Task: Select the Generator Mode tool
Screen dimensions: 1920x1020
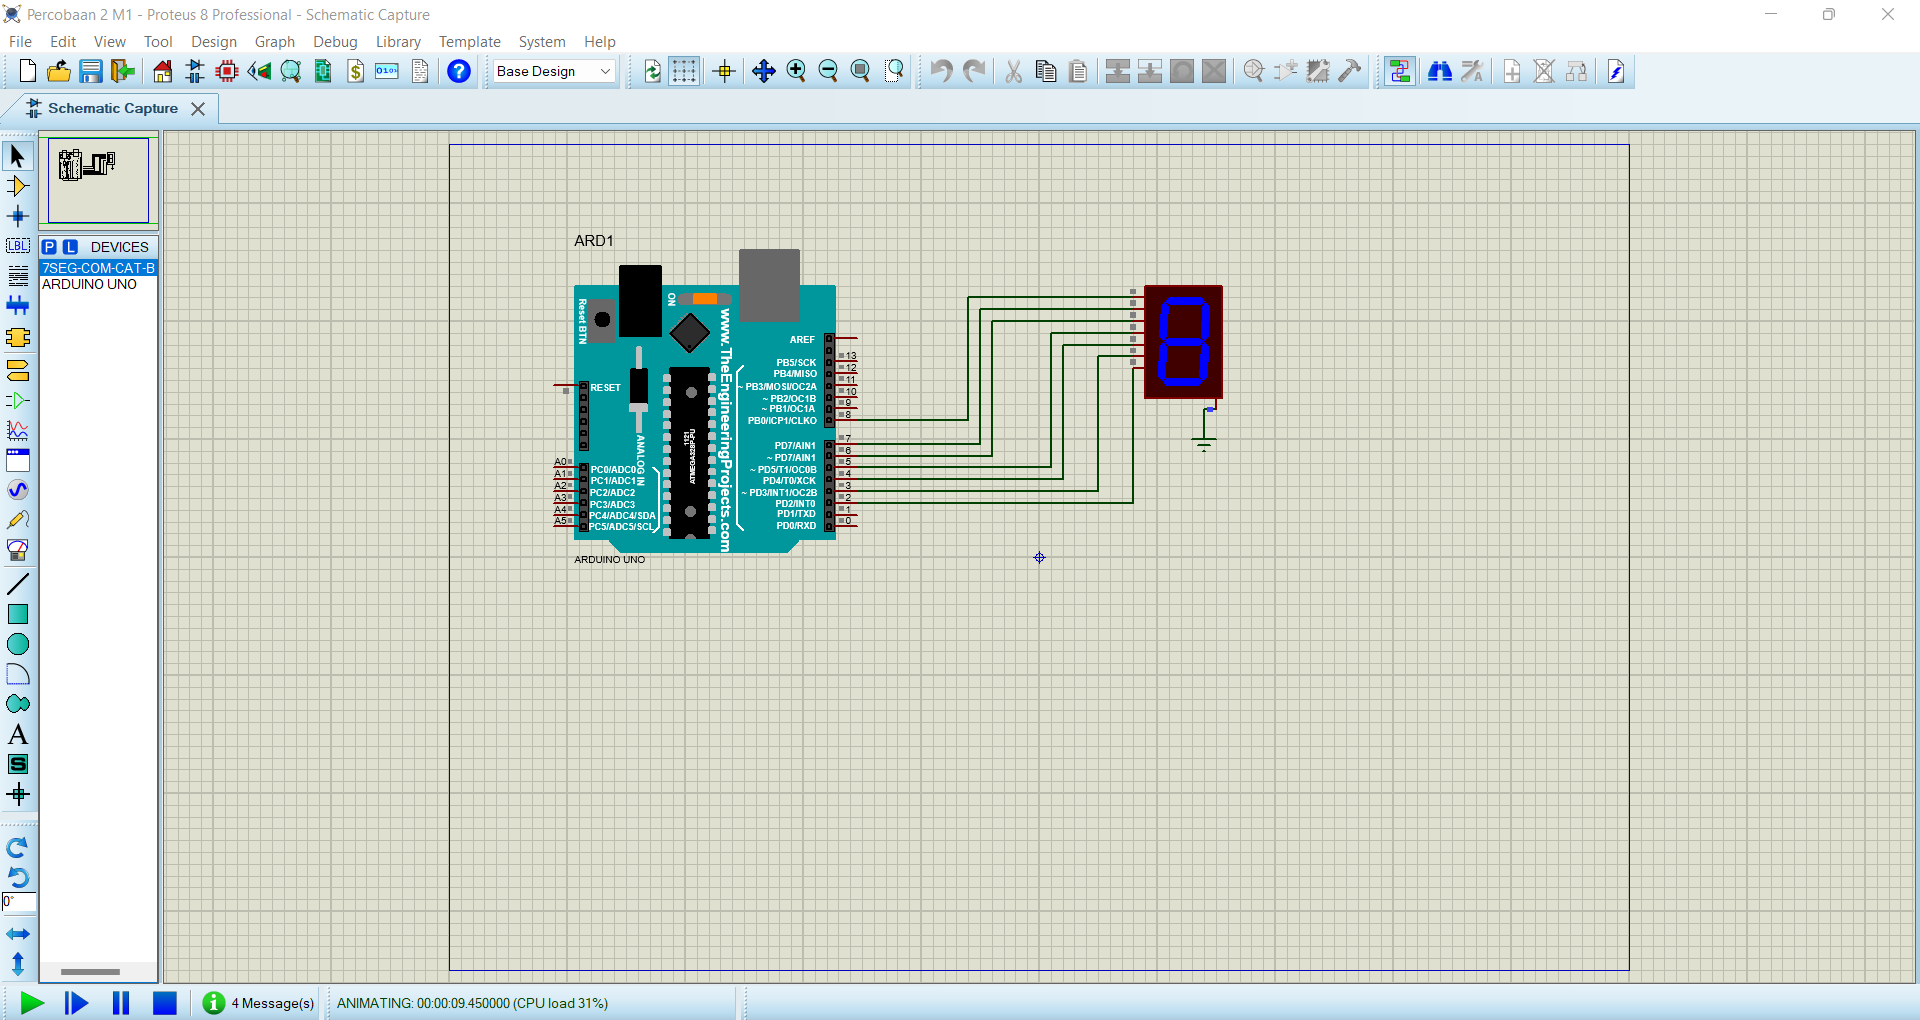Action: pyautogui.click(x=17, y=490)
